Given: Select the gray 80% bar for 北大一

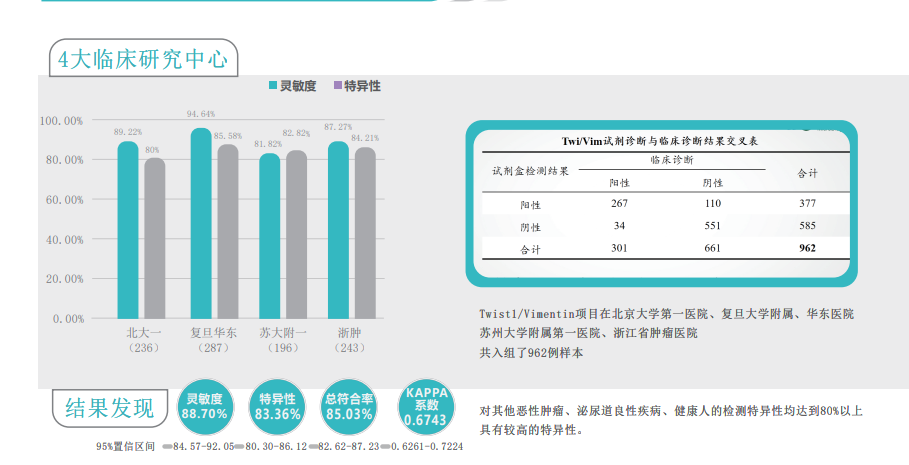Looking at the screenshot, I should 154,238.
